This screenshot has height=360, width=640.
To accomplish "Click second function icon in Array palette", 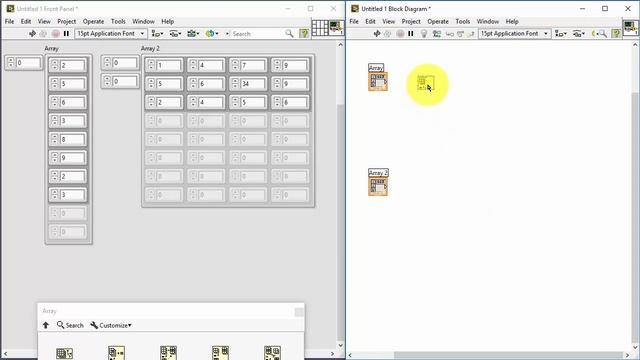I will pos(116,353).
